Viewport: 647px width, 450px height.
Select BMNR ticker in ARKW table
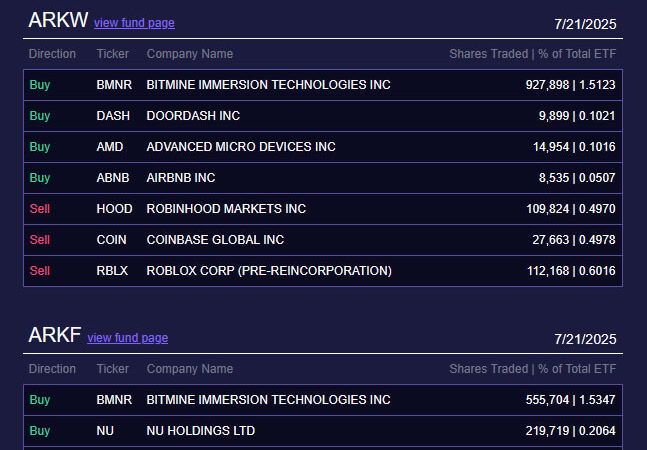coord(114,85)
